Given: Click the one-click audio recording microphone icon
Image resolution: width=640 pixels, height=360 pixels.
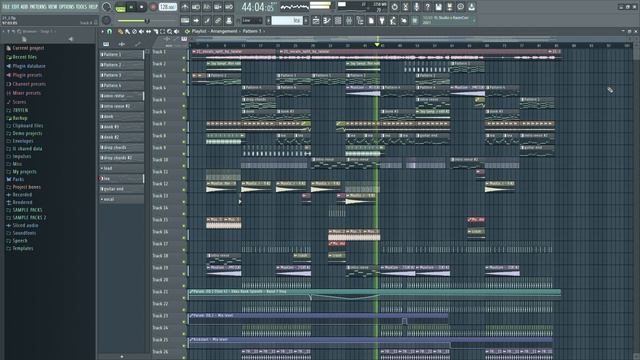Looking at the screenshot, I should (416, 7).
